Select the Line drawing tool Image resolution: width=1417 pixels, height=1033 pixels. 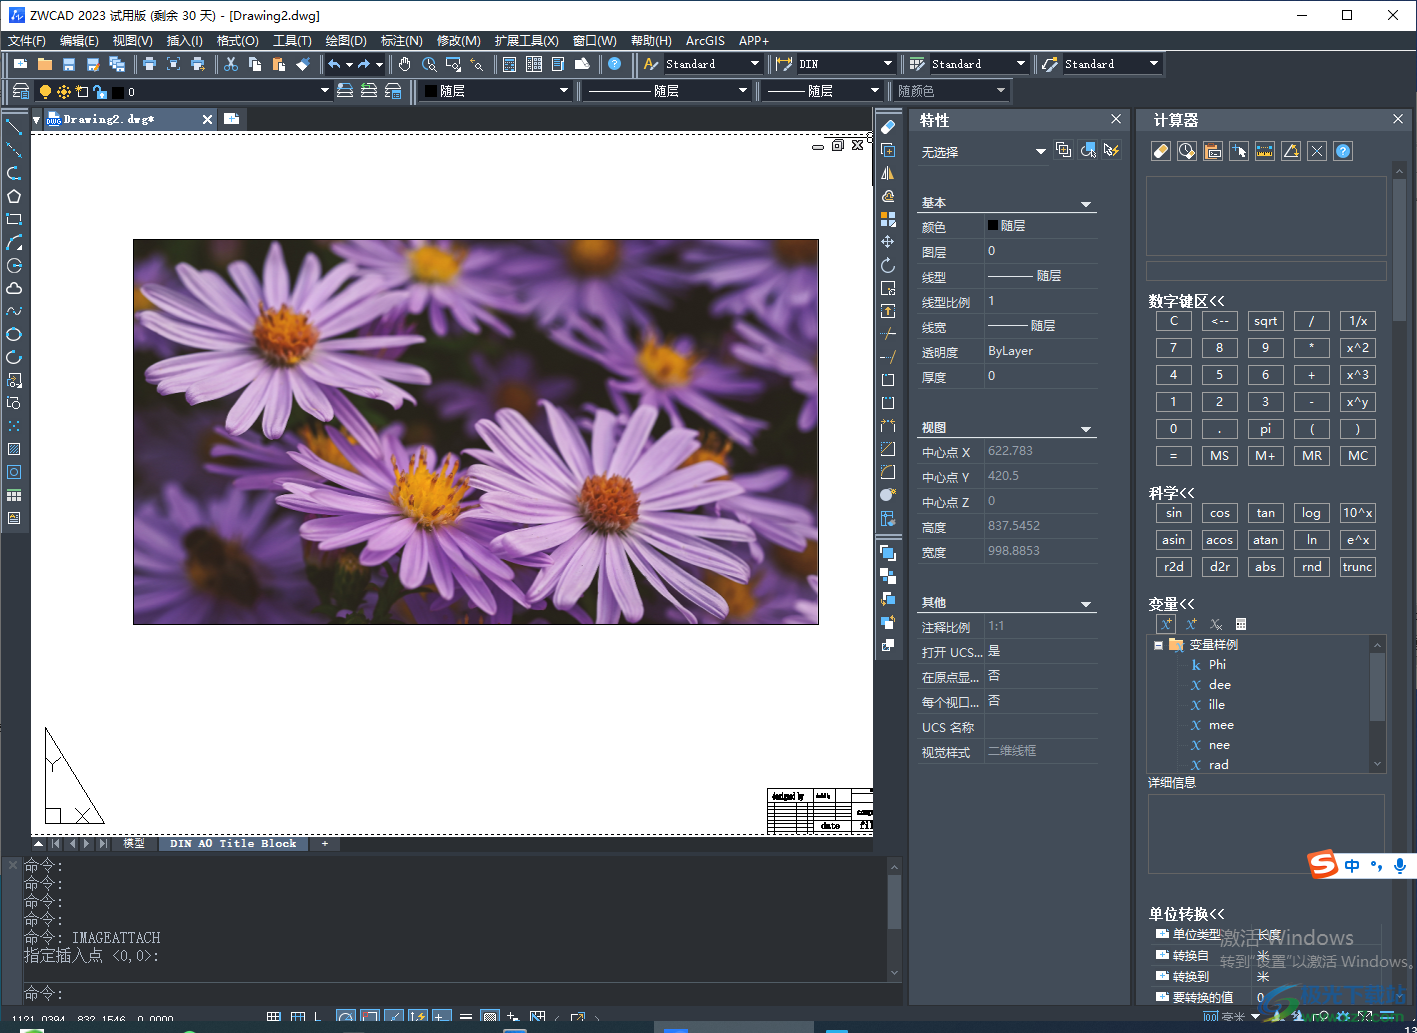tap(14, 127)
